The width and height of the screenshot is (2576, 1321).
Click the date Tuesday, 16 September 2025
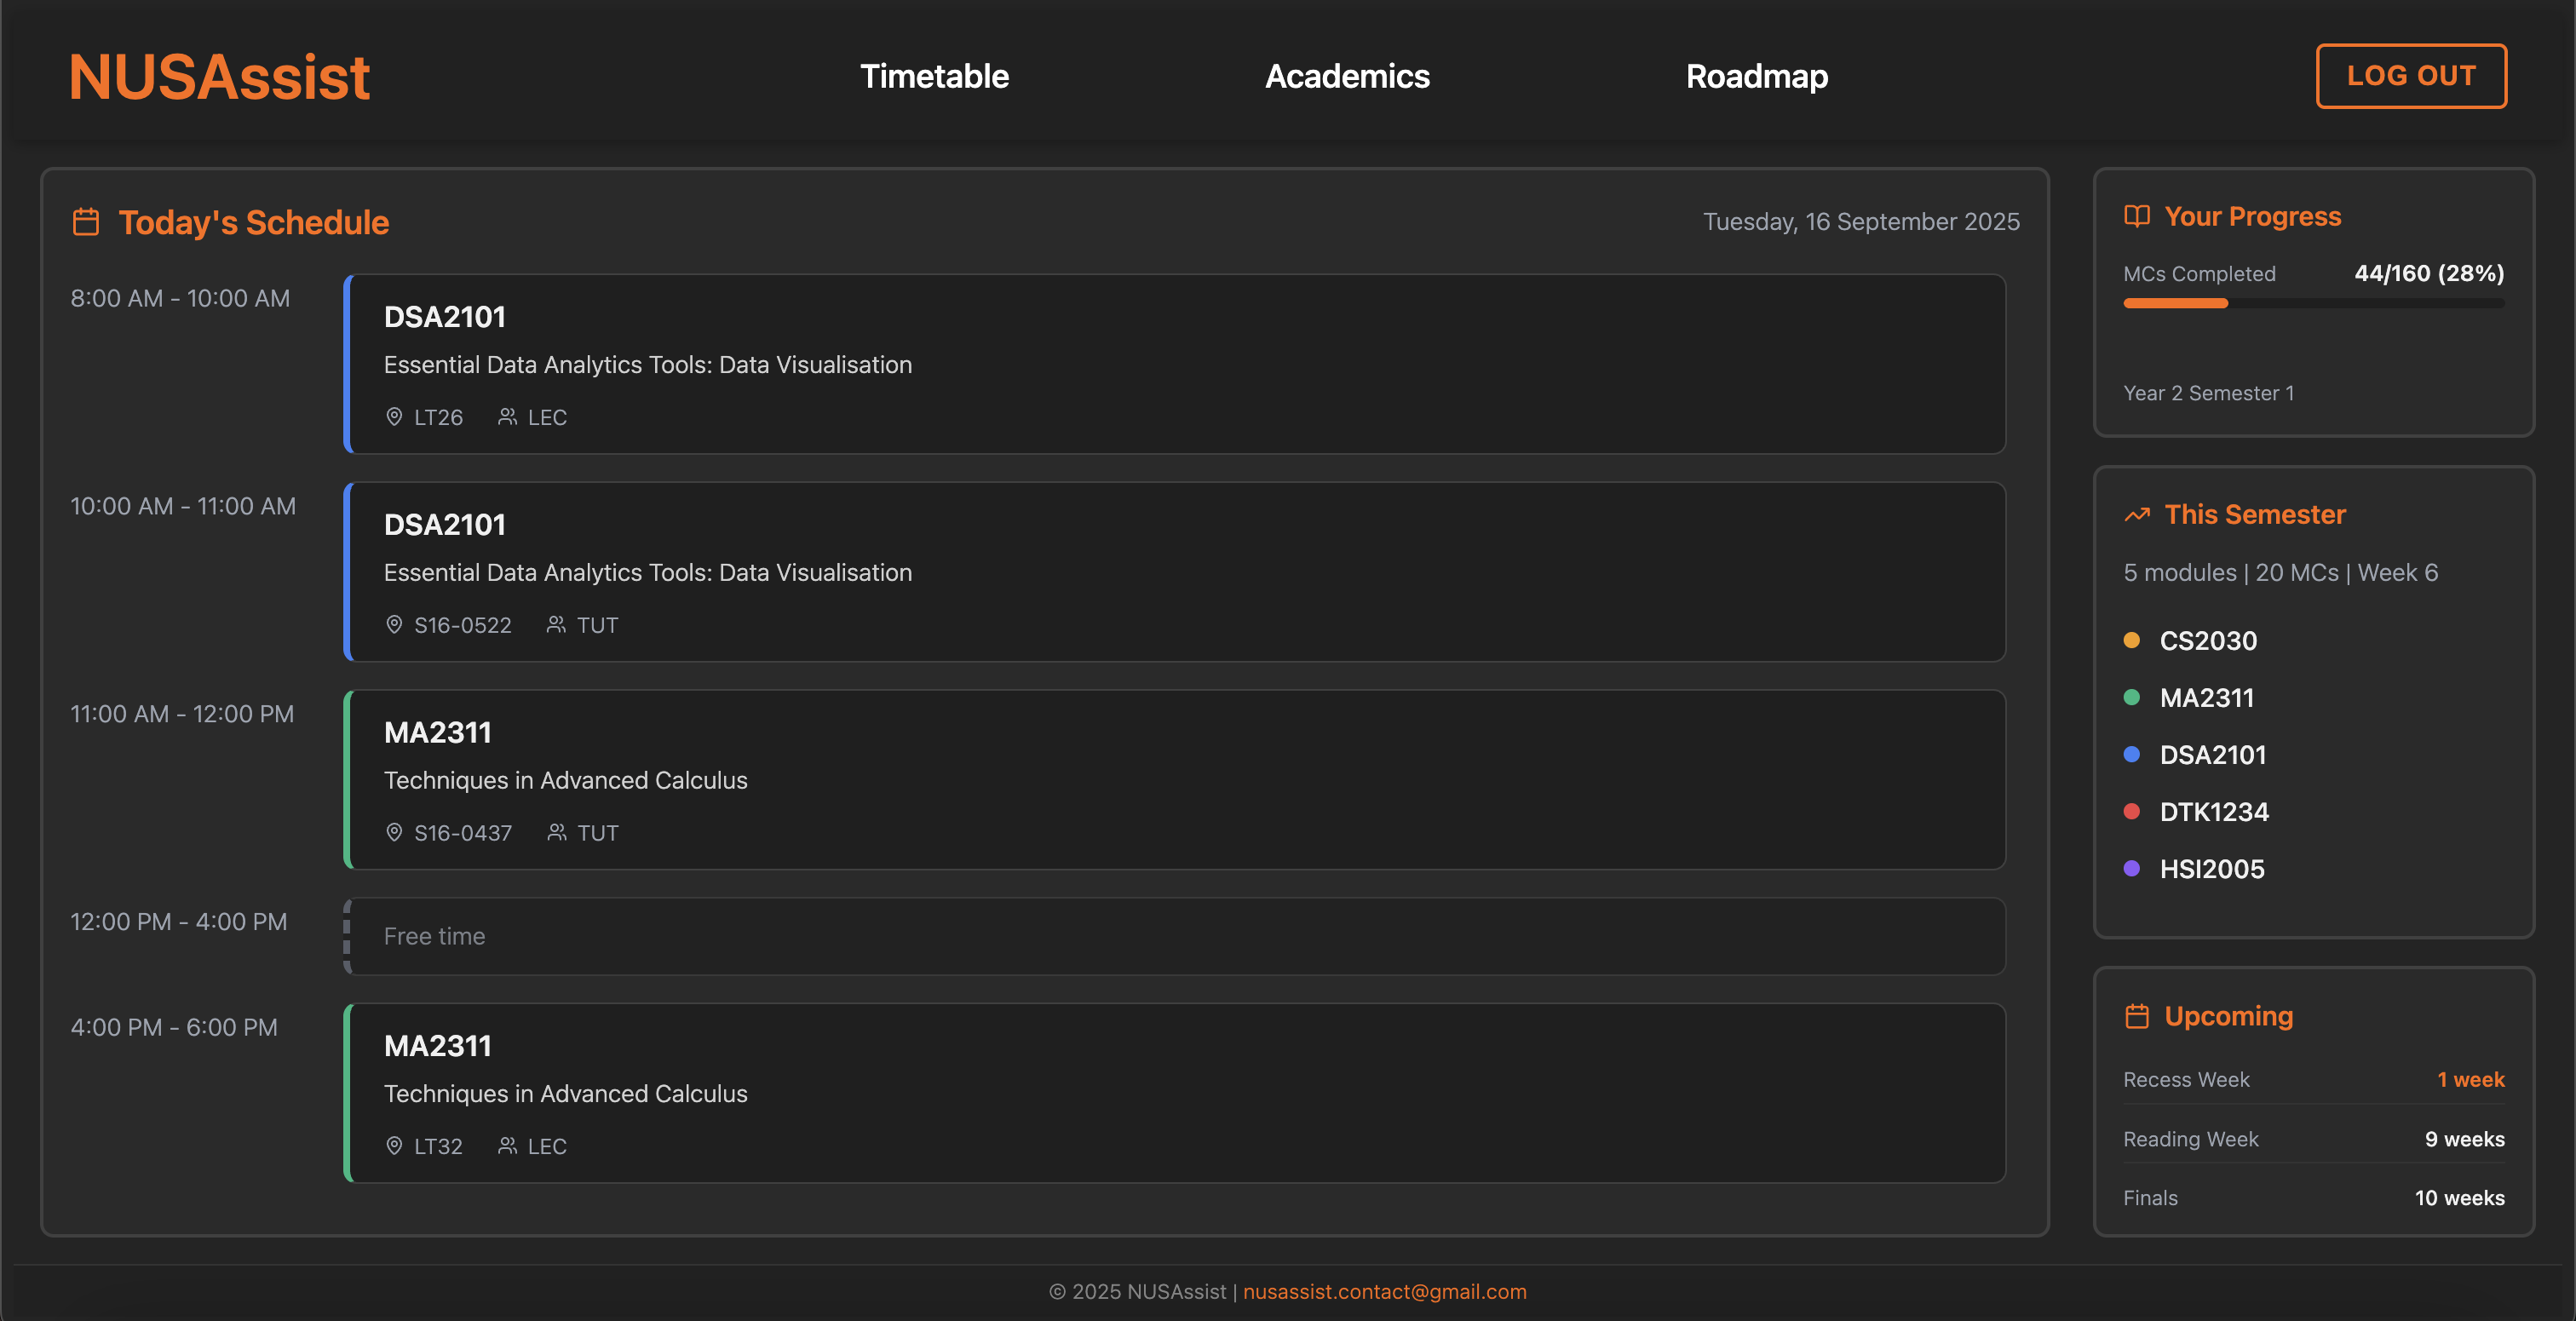click(1861, 222)
